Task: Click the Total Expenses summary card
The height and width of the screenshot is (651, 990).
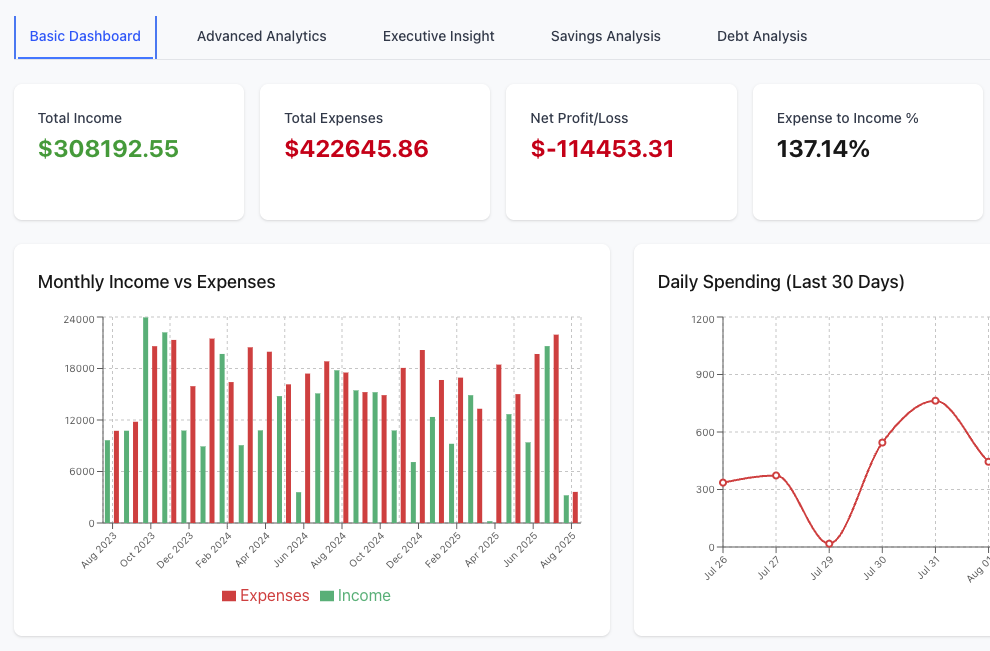Action: pyautogui.click(x=374, y=151)
